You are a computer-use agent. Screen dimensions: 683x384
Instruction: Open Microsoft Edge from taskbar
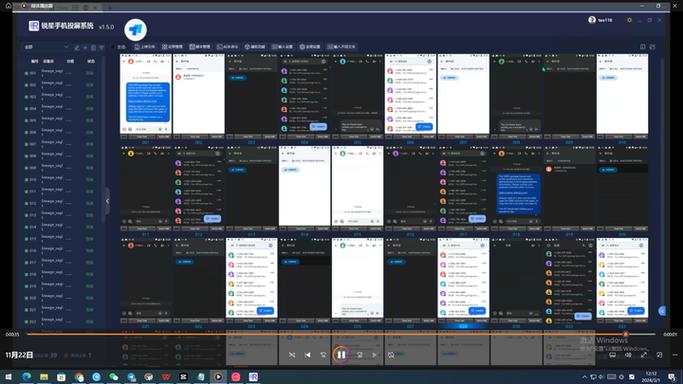point(27,377)
